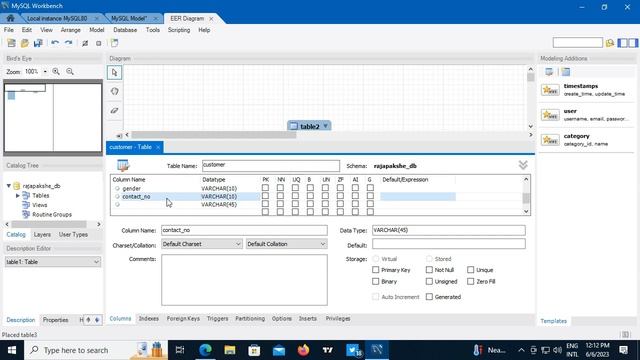Select the hand pan tool
Image resolution: width=640 pixels, height=360 pixels.
(114, 91)
